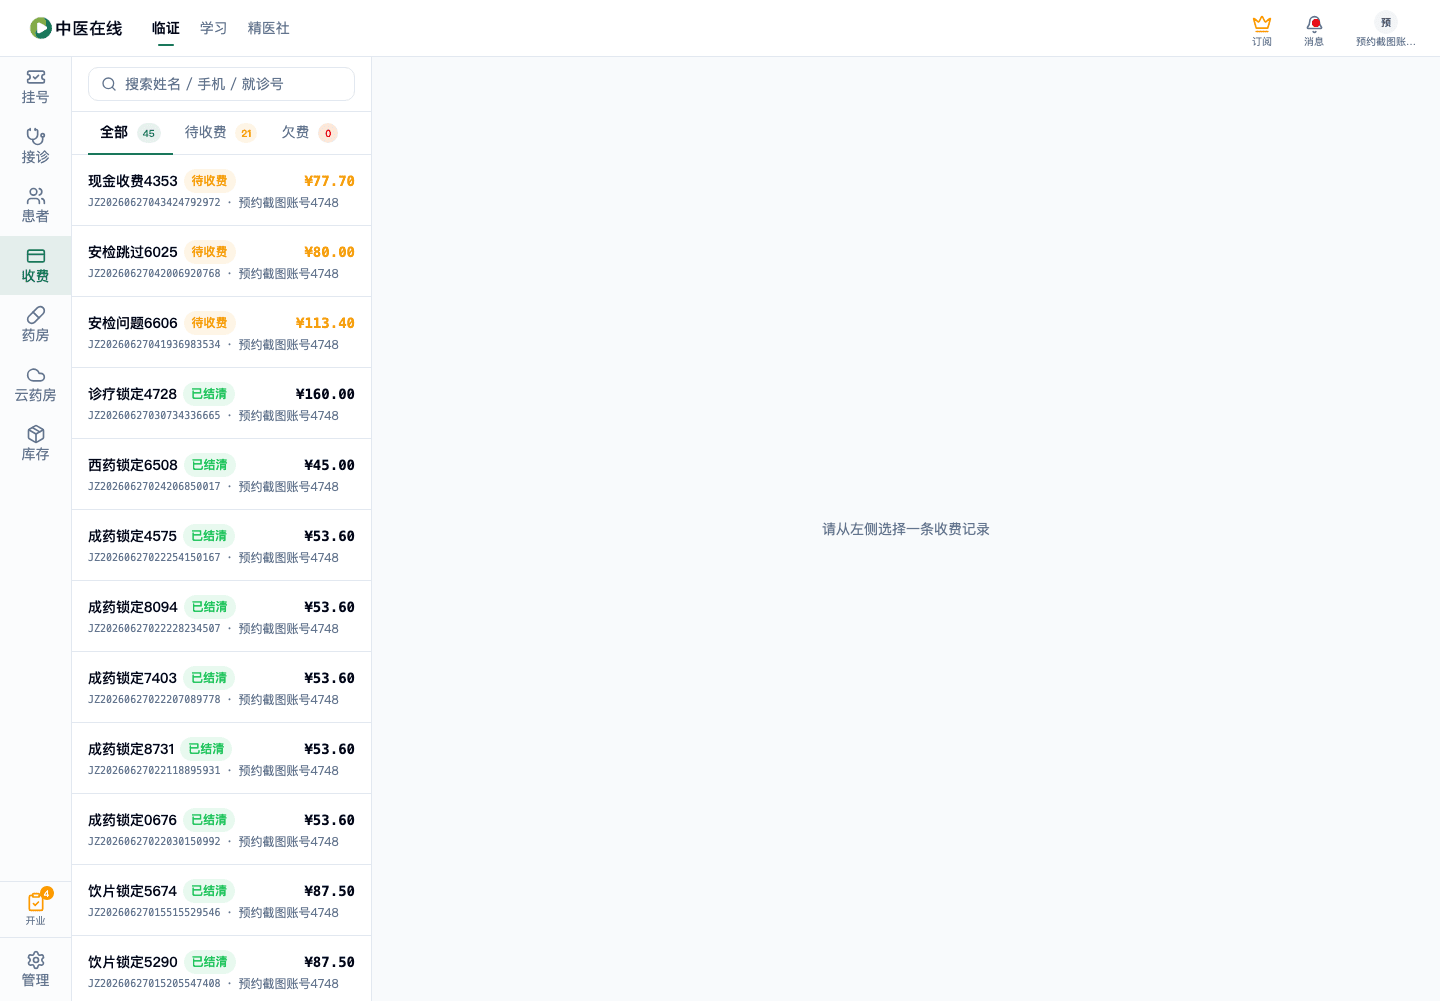Switch to the 学习 top tab
Image resolution: width=1440 pixels, height=1001 pixels.
[x=214, y=28]
